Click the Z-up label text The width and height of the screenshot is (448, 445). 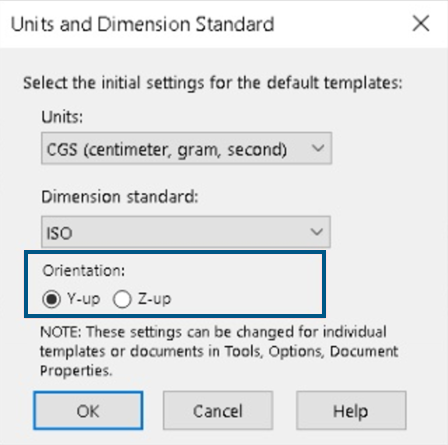tap(154, 298)
